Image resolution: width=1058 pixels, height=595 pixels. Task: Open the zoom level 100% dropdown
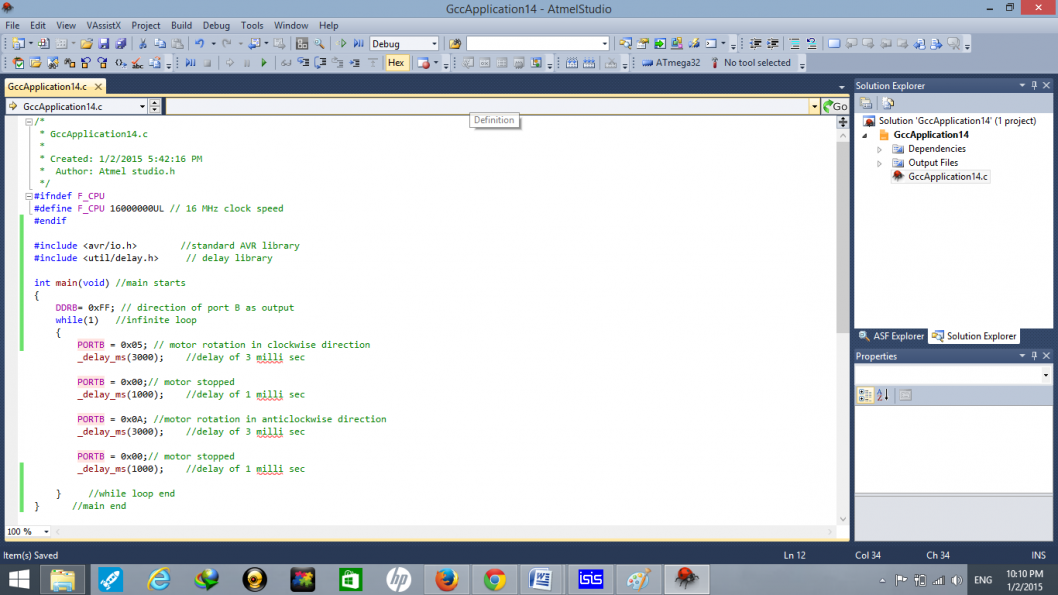pyautogui.click(x=46, y=532)
